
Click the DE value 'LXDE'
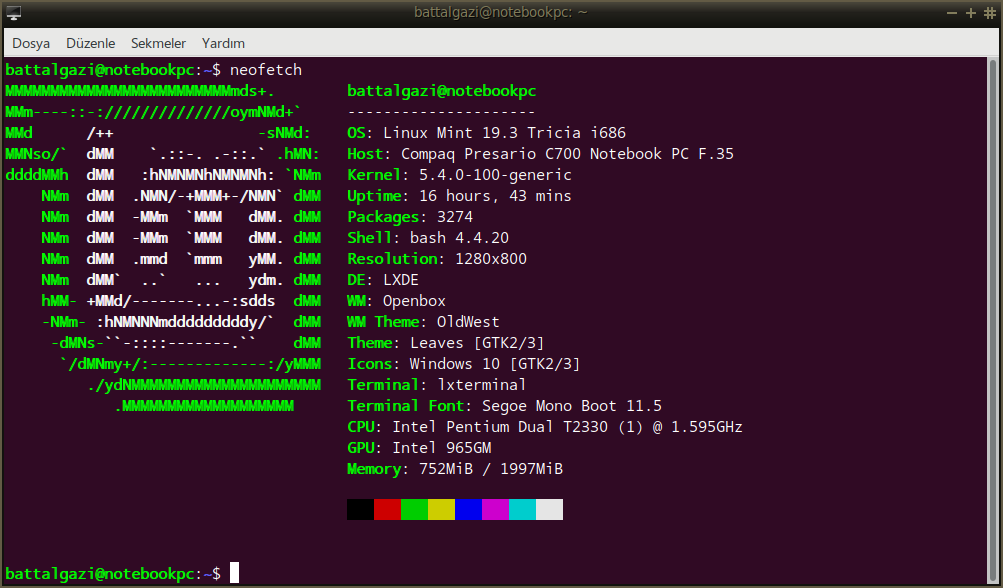tap(400, 280)
